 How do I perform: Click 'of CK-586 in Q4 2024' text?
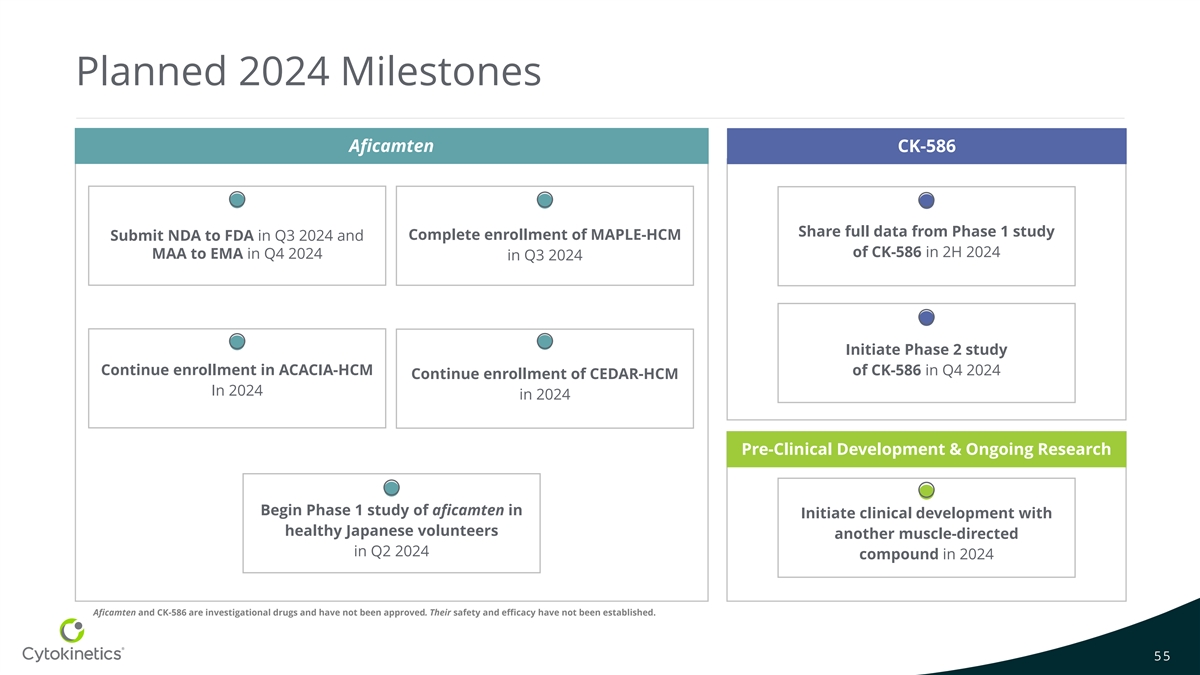[926, 371]
